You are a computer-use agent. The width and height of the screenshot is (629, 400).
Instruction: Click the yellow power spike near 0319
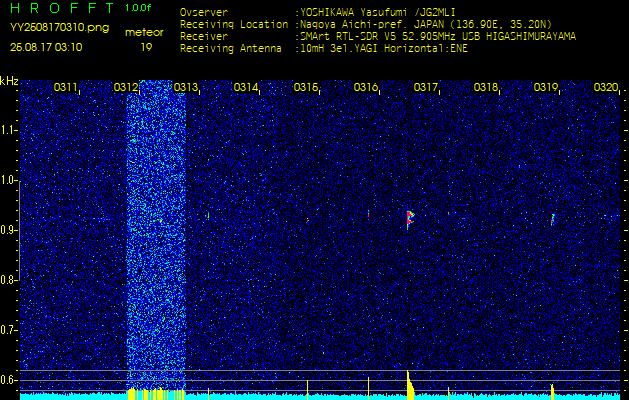[552, 391]
